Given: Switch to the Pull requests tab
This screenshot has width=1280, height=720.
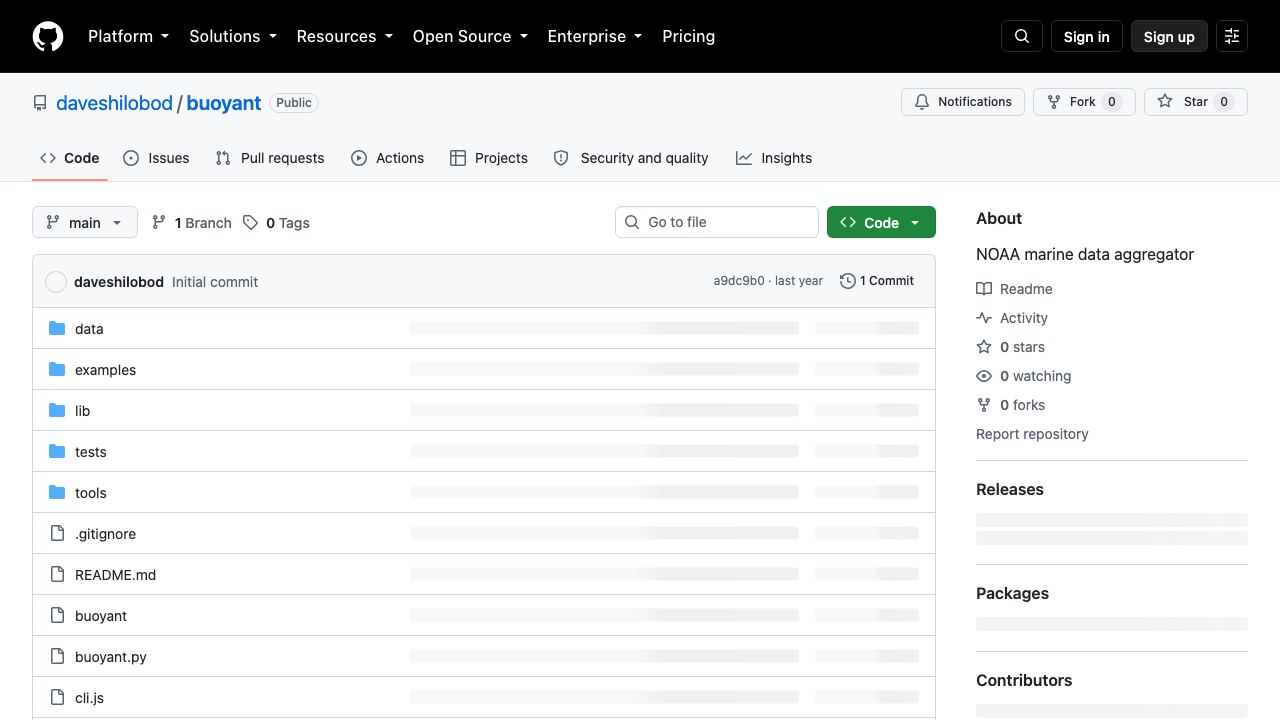Looking at the screenshot, I should [x=270, y=158].
